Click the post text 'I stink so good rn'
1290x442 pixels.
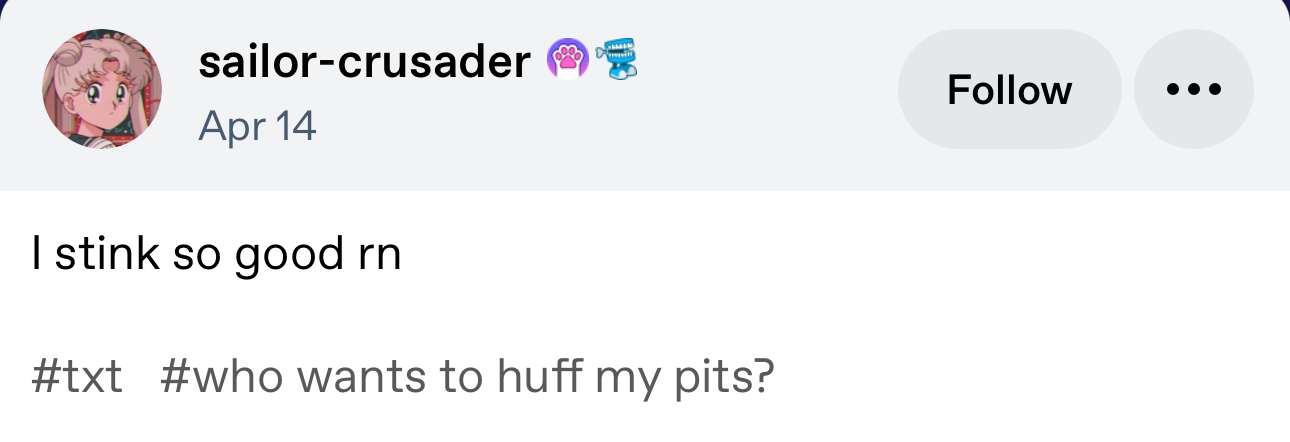coord(216,254)
